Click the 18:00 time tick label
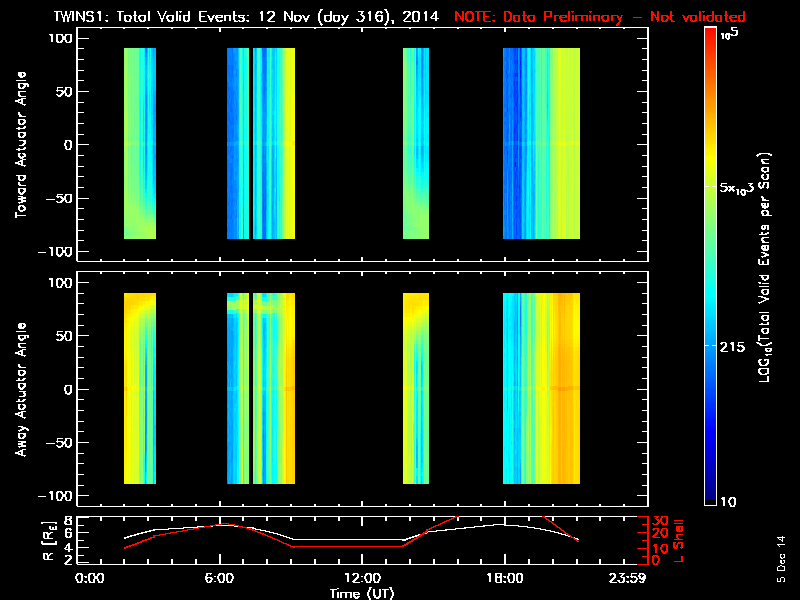 504,578
